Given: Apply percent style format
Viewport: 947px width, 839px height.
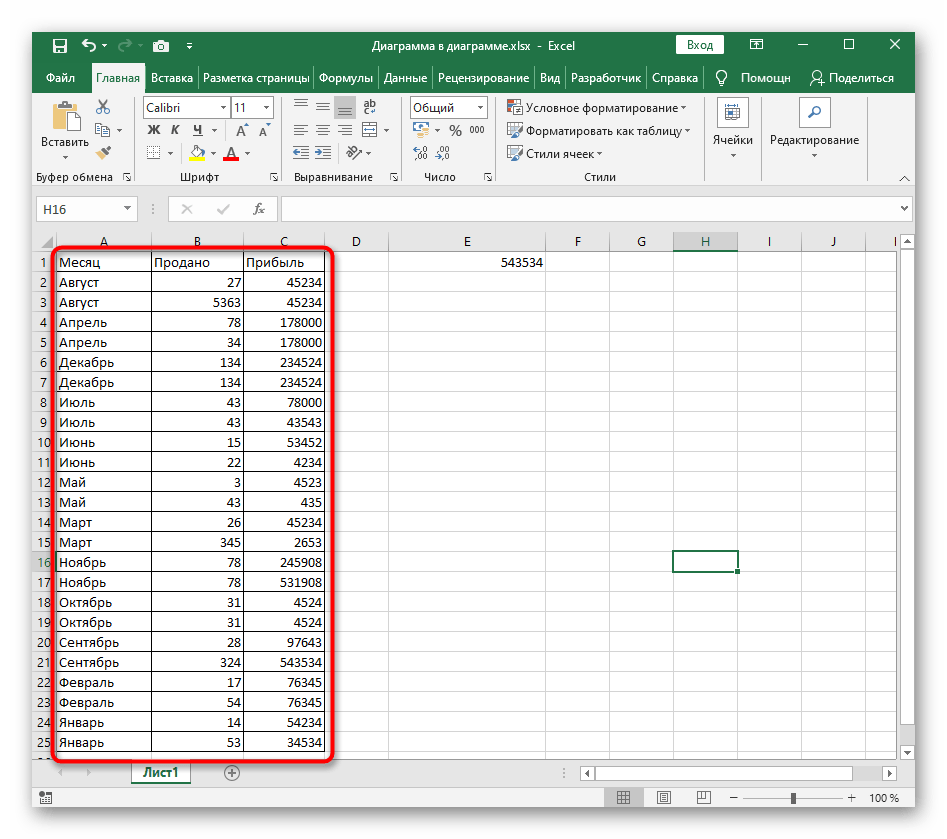Looking at the screenshot, I should click(455, 130).
